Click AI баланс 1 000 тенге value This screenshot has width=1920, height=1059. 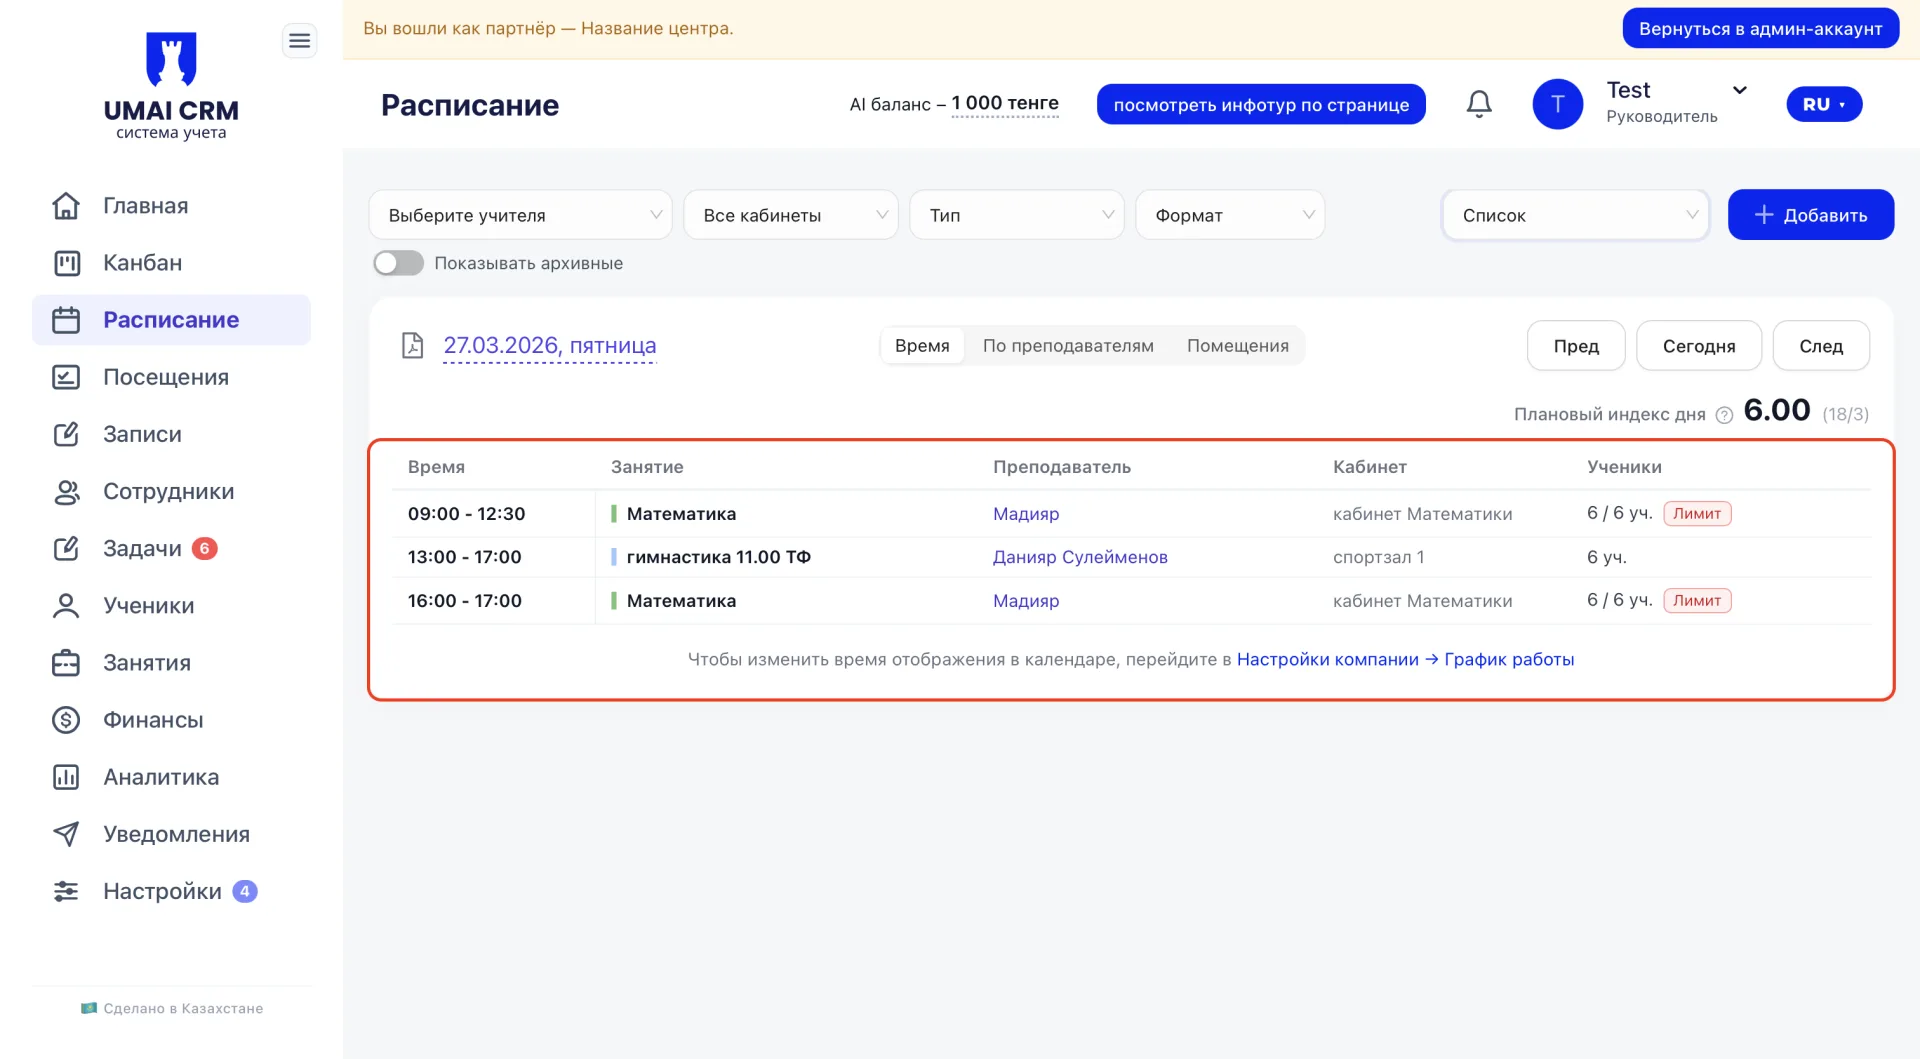(1005, 103)
